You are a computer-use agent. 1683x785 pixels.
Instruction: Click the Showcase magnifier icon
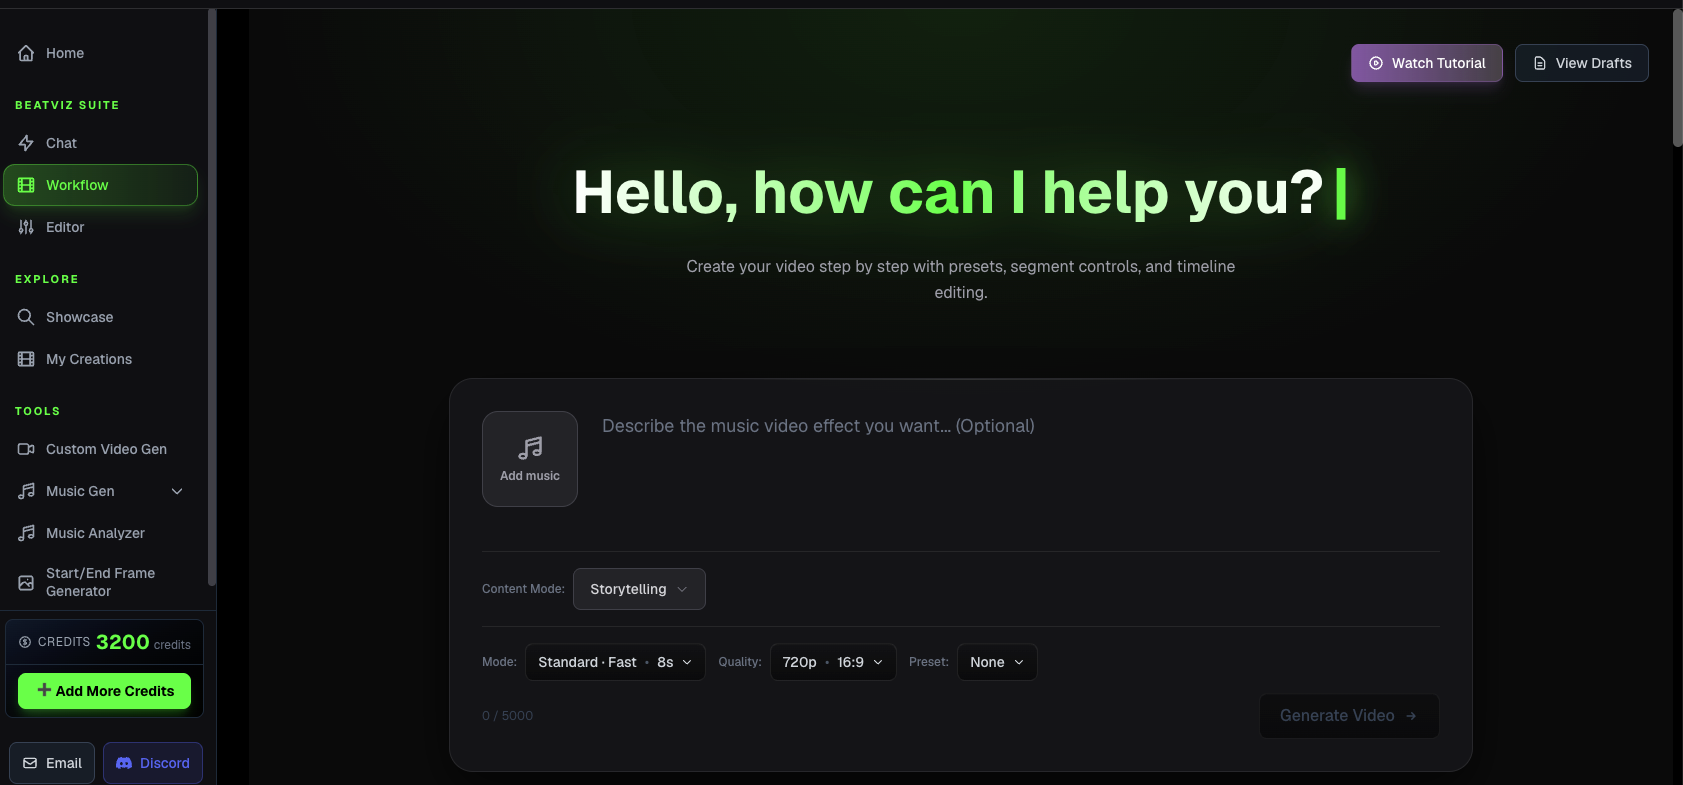tap(26, 317)
